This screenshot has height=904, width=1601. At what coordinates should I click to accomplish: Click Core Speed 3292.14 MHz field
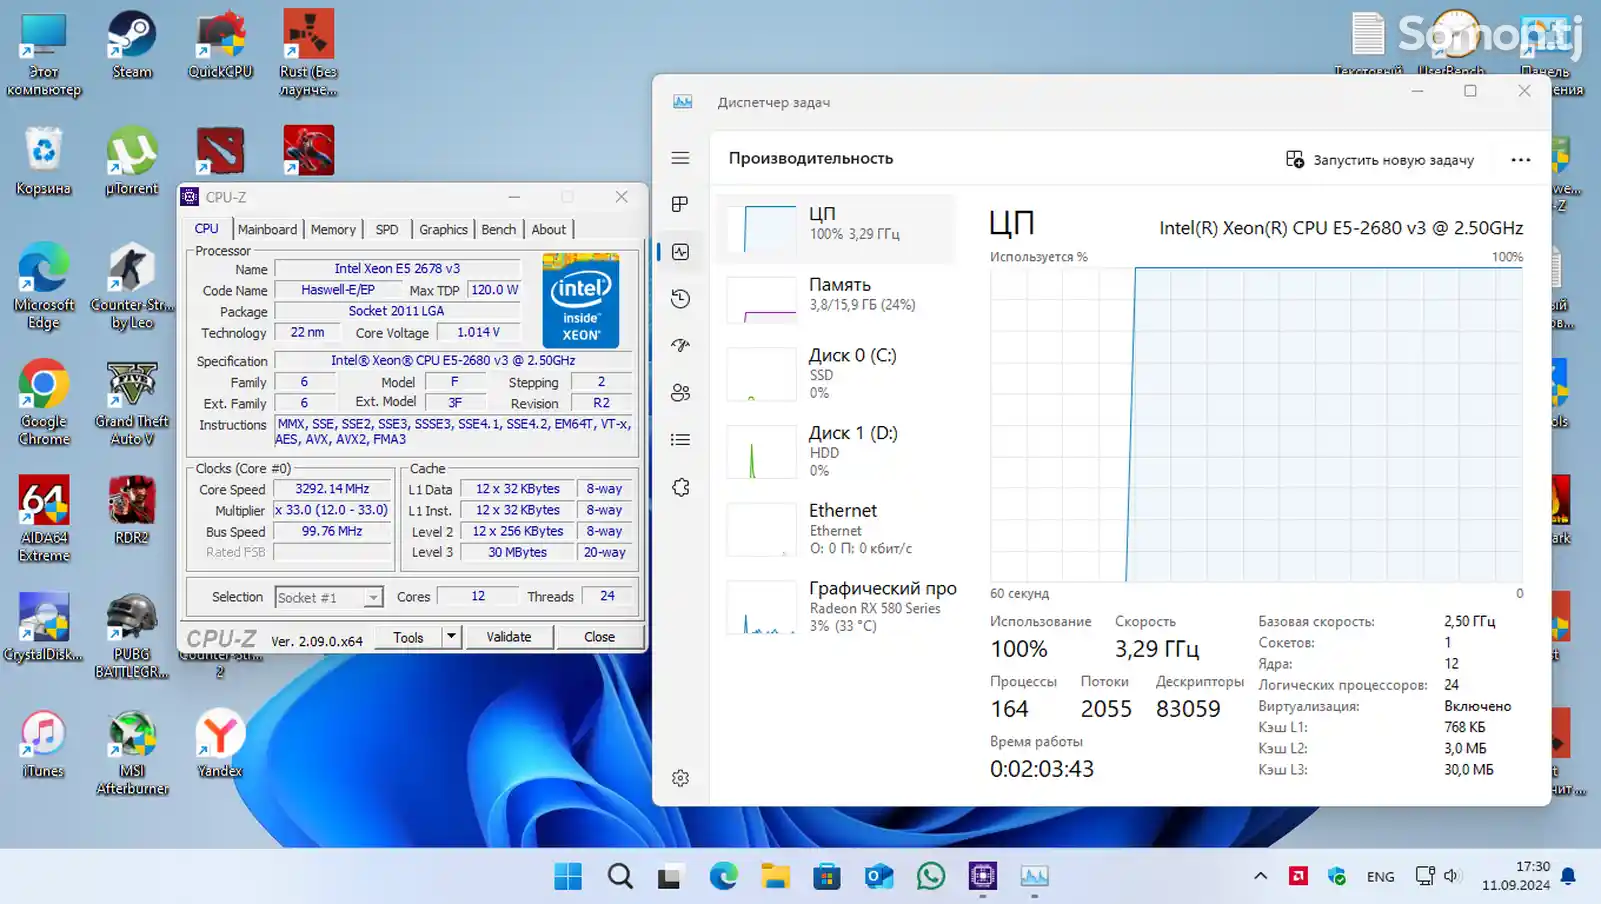pyautogui.click(x=332, y=489)
